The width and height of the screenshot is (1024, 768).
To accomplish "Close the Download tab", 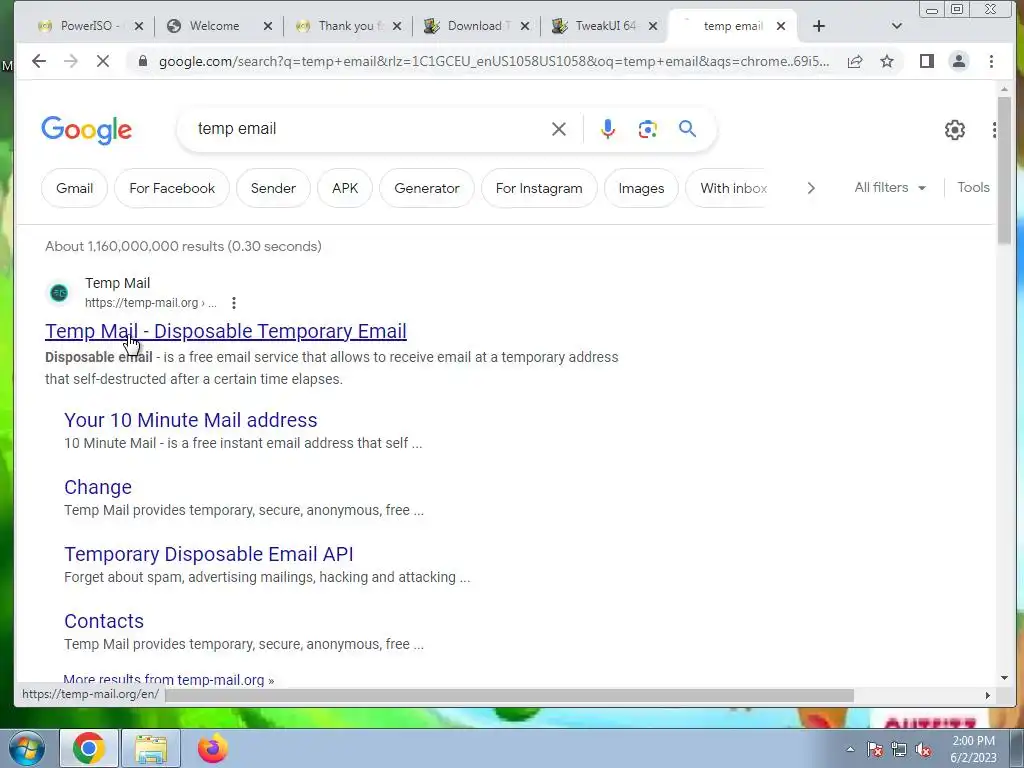I will 526,26.
